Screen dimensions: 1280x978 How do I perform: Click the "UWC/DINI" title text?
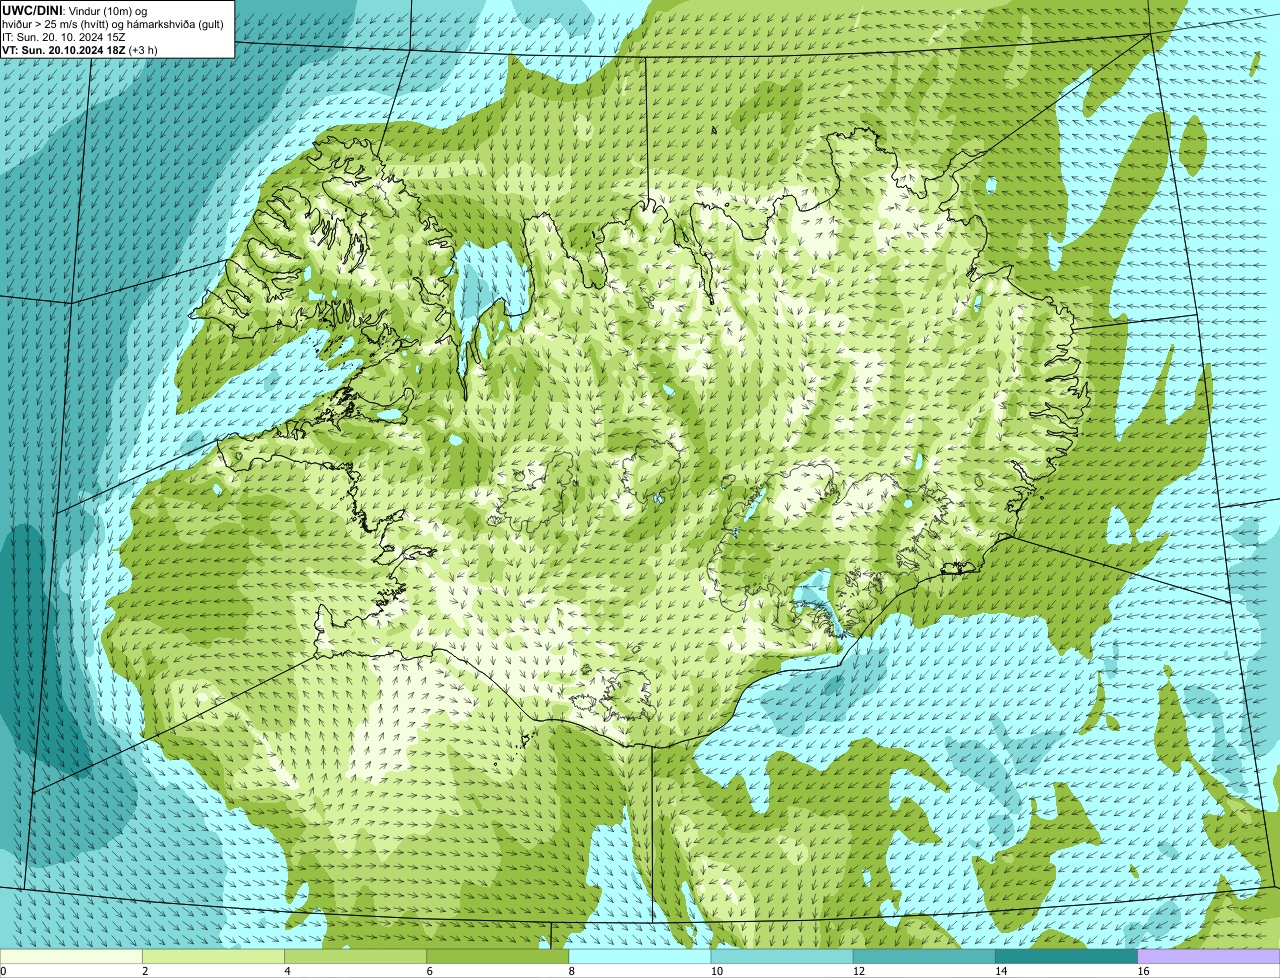[33, 10]
